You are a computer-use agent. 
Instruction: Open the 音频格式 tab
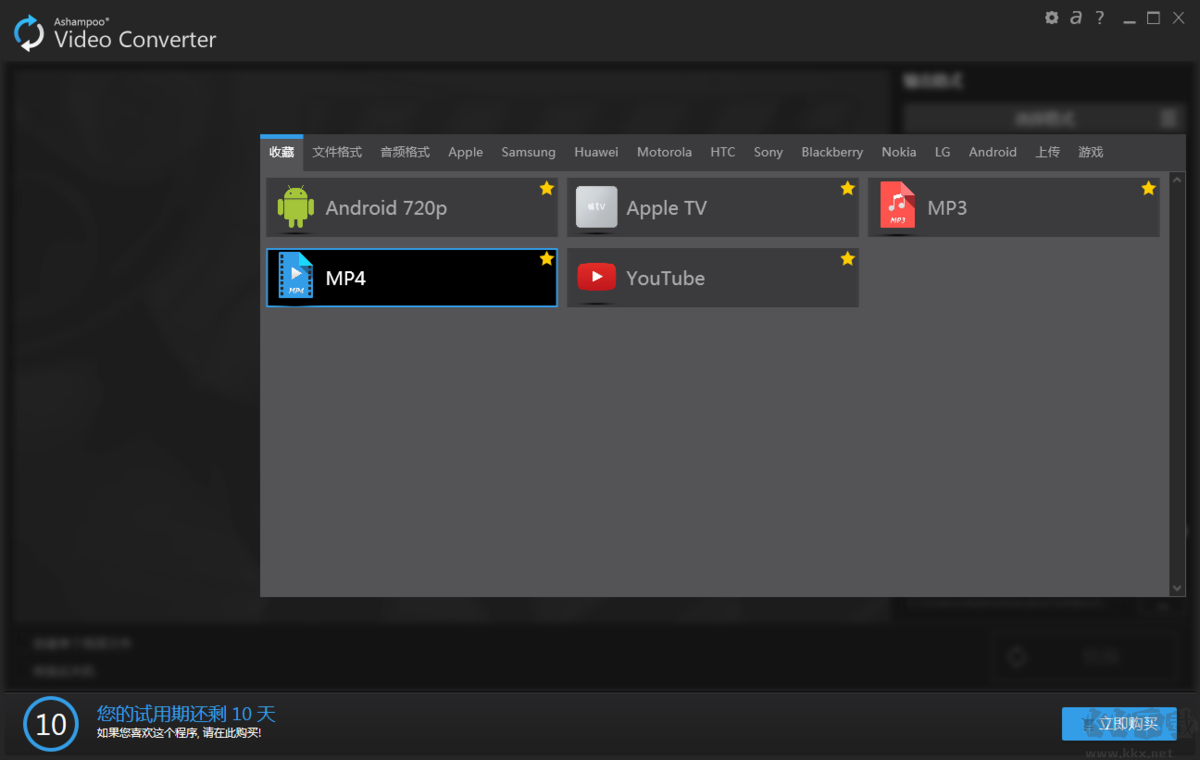coord(405,152)
